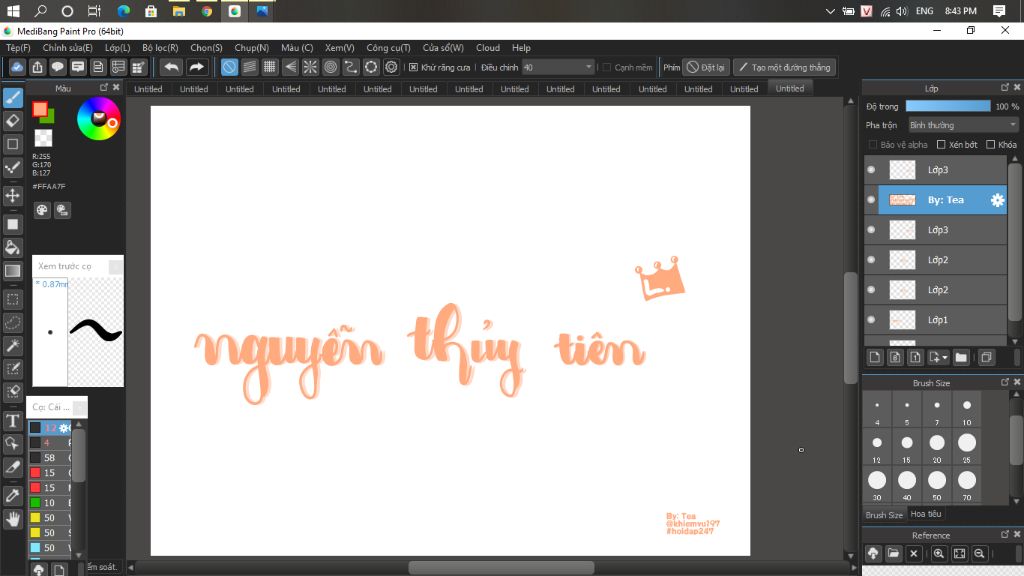Toggle Bảo vệ alpha checkbox
Image resolution: width=1024 pixels, height=576 pixels.
click(872, 144)
